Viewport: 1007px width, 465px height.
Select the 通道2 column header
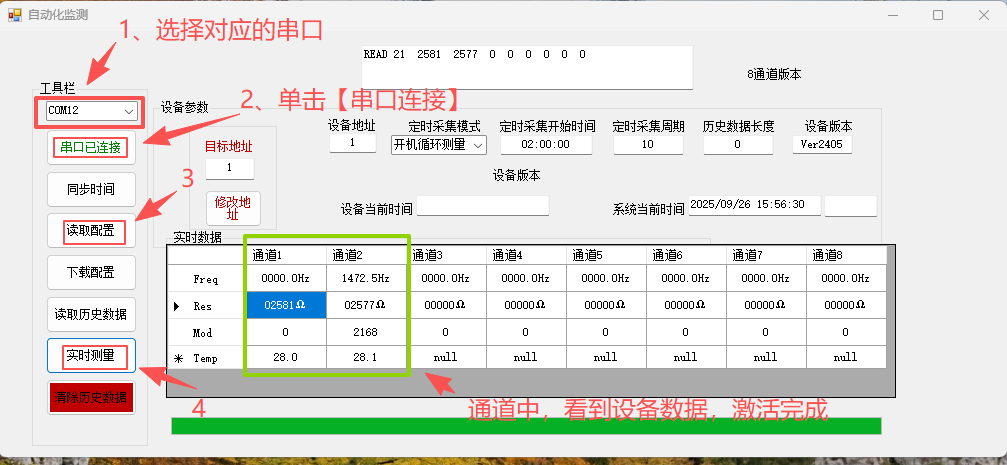coord(367,255)
